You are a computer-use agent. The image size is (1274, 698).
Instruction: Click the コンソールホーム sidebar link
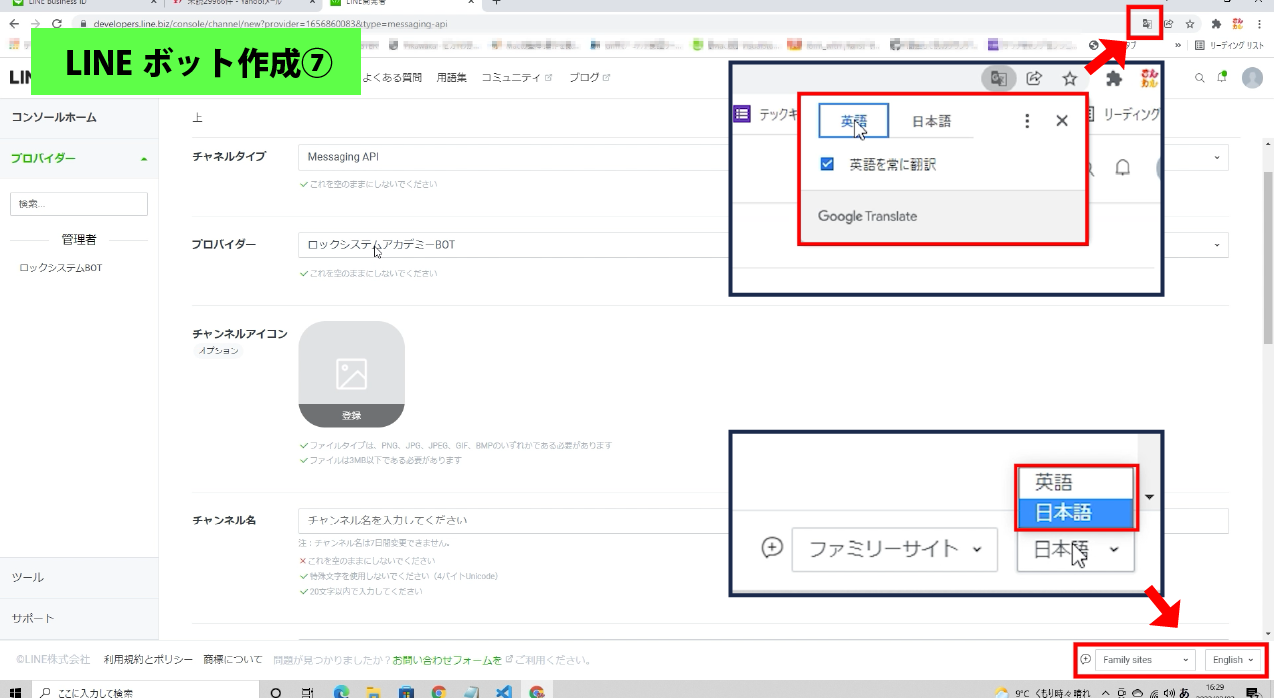pos(54,117)
